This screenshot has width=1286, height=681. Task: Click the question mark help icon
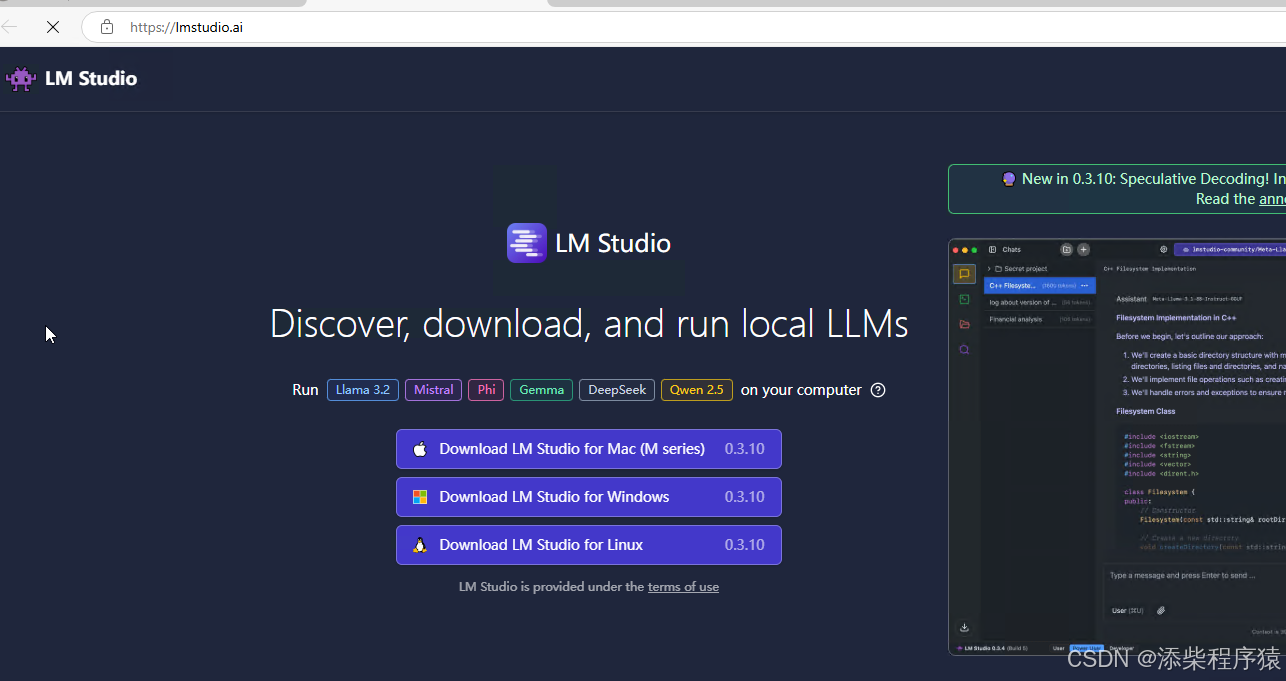(x=878, y=390)
